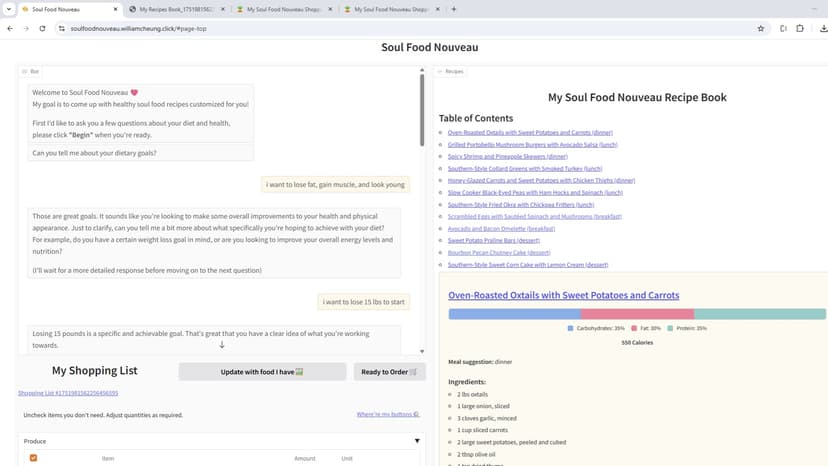Click the scroll-to-bottom arrow in chat
The width and height of the screenshot is (828, 466).
pyautogui.click(x=222, y=344)
